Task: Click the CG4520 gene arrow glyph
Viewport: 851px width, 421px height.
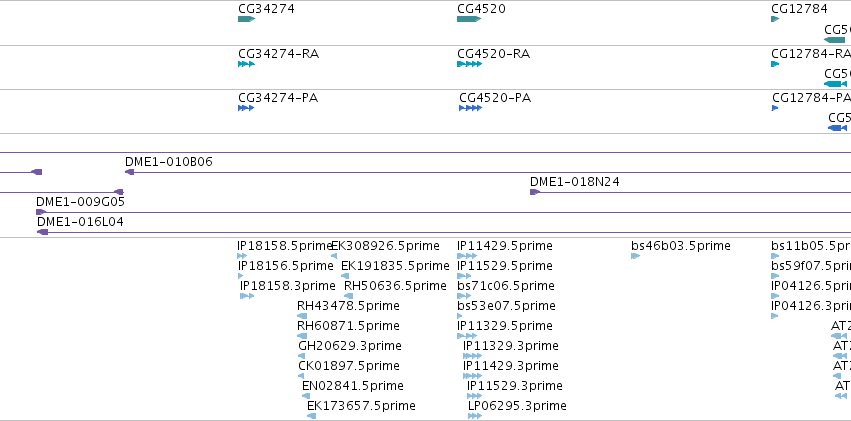Action: pos(469,19)
